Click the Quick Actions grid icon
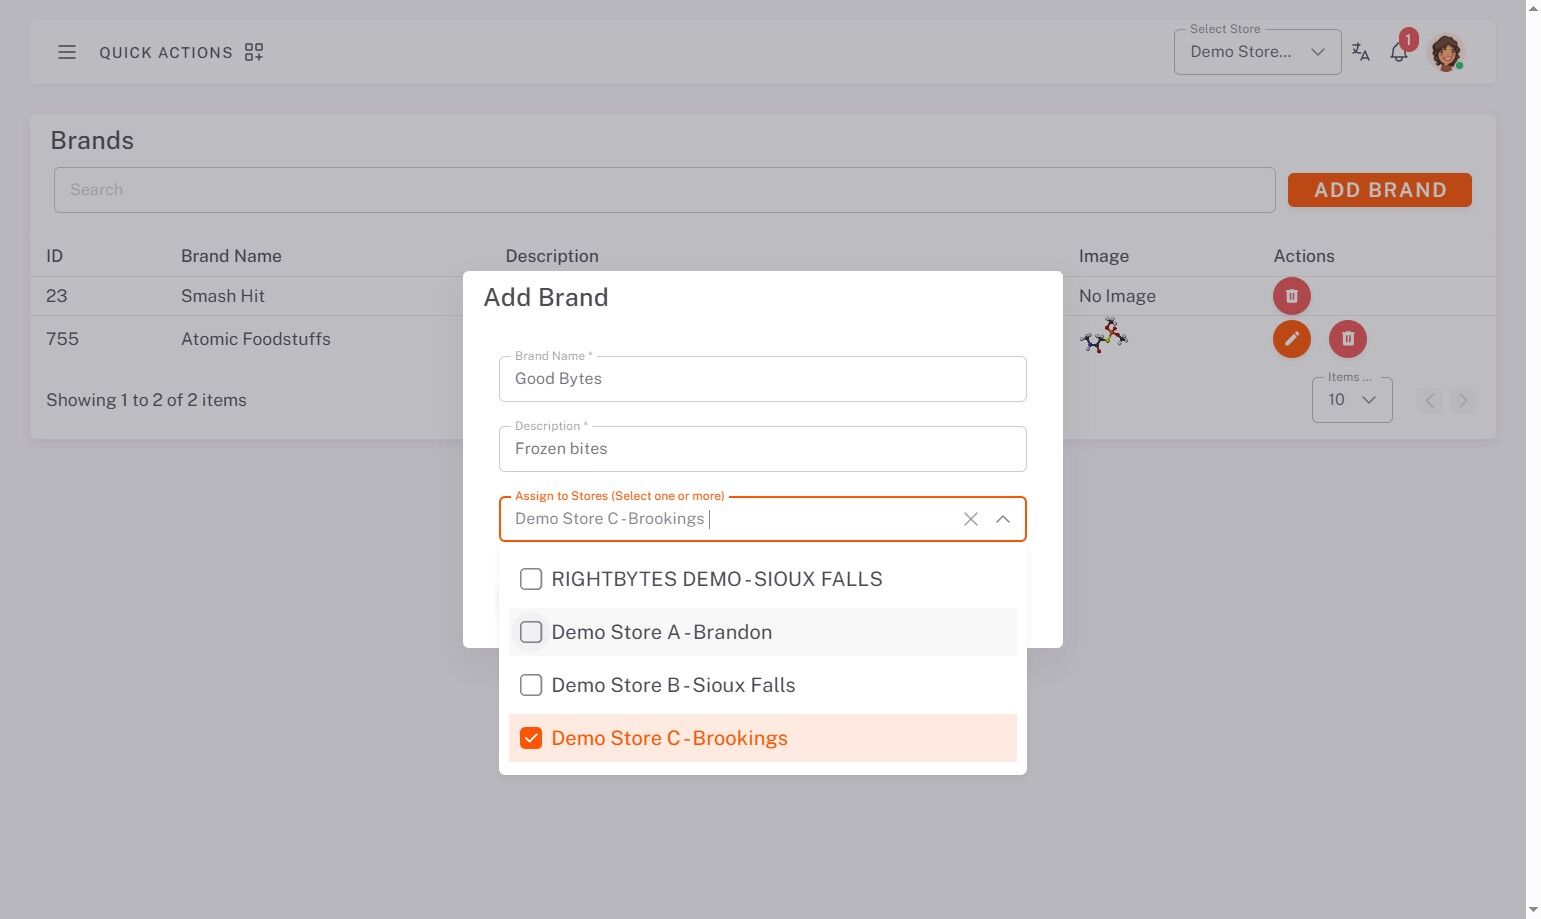Viewport: 1541px width, 919px height. (x=254, y=52)
